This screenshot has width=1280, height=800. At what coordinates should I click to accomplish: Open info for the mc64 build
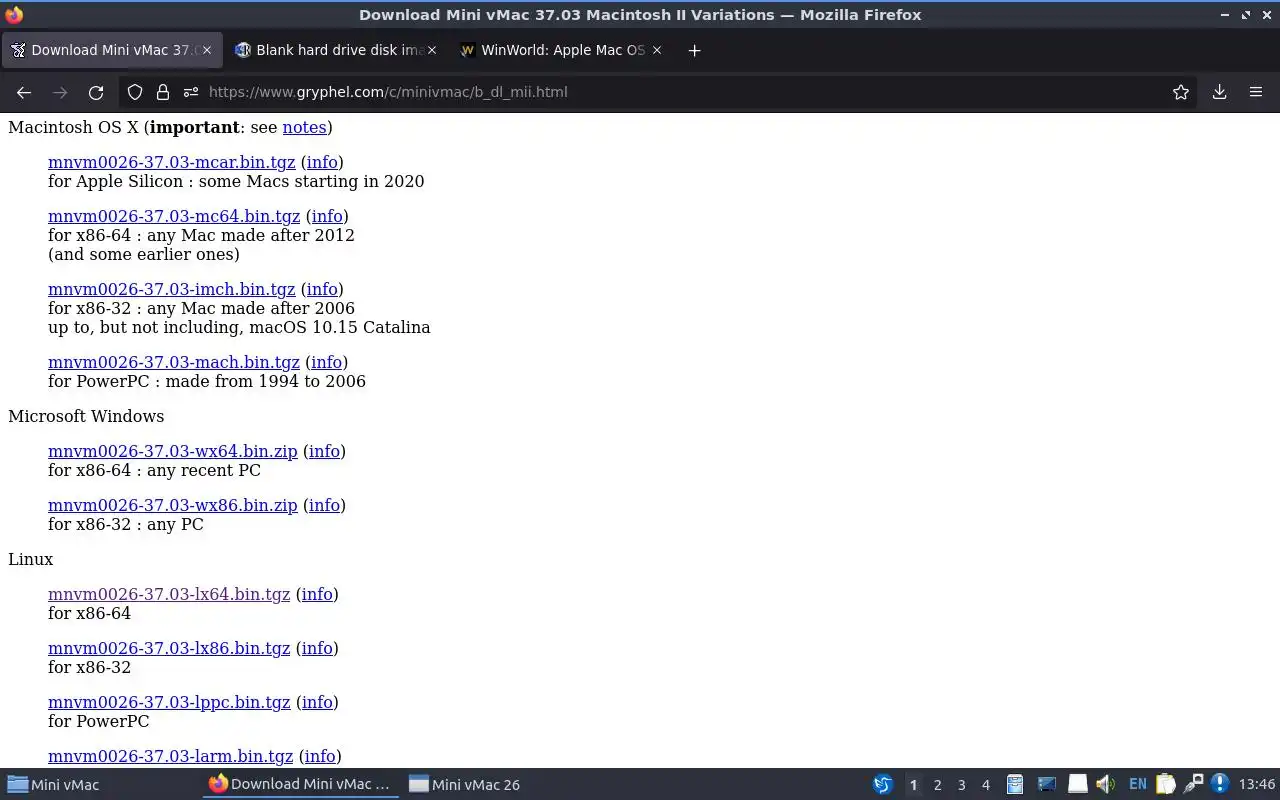pos(327,216)
